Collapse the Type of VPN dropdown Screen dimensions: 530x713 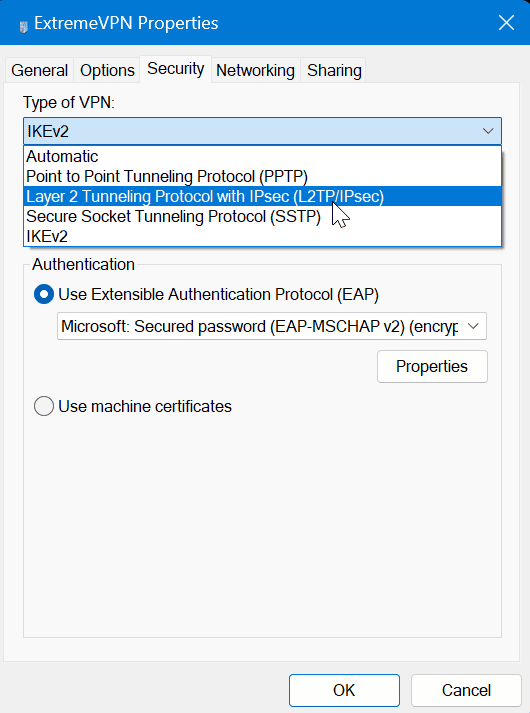[262, 131]
